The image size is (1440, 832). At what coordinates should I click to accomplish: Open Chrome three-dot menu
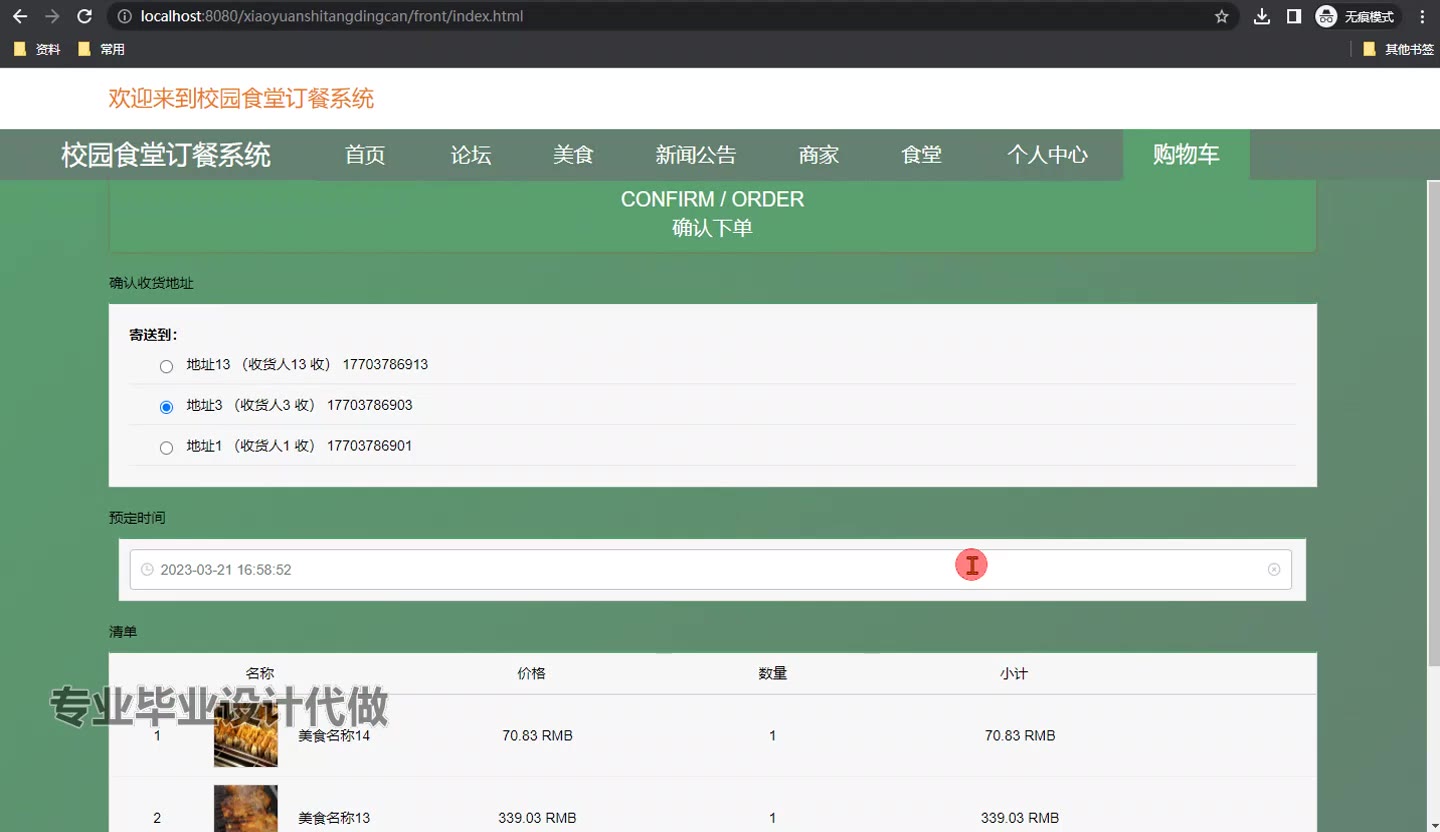click(x=1422, y=16)
